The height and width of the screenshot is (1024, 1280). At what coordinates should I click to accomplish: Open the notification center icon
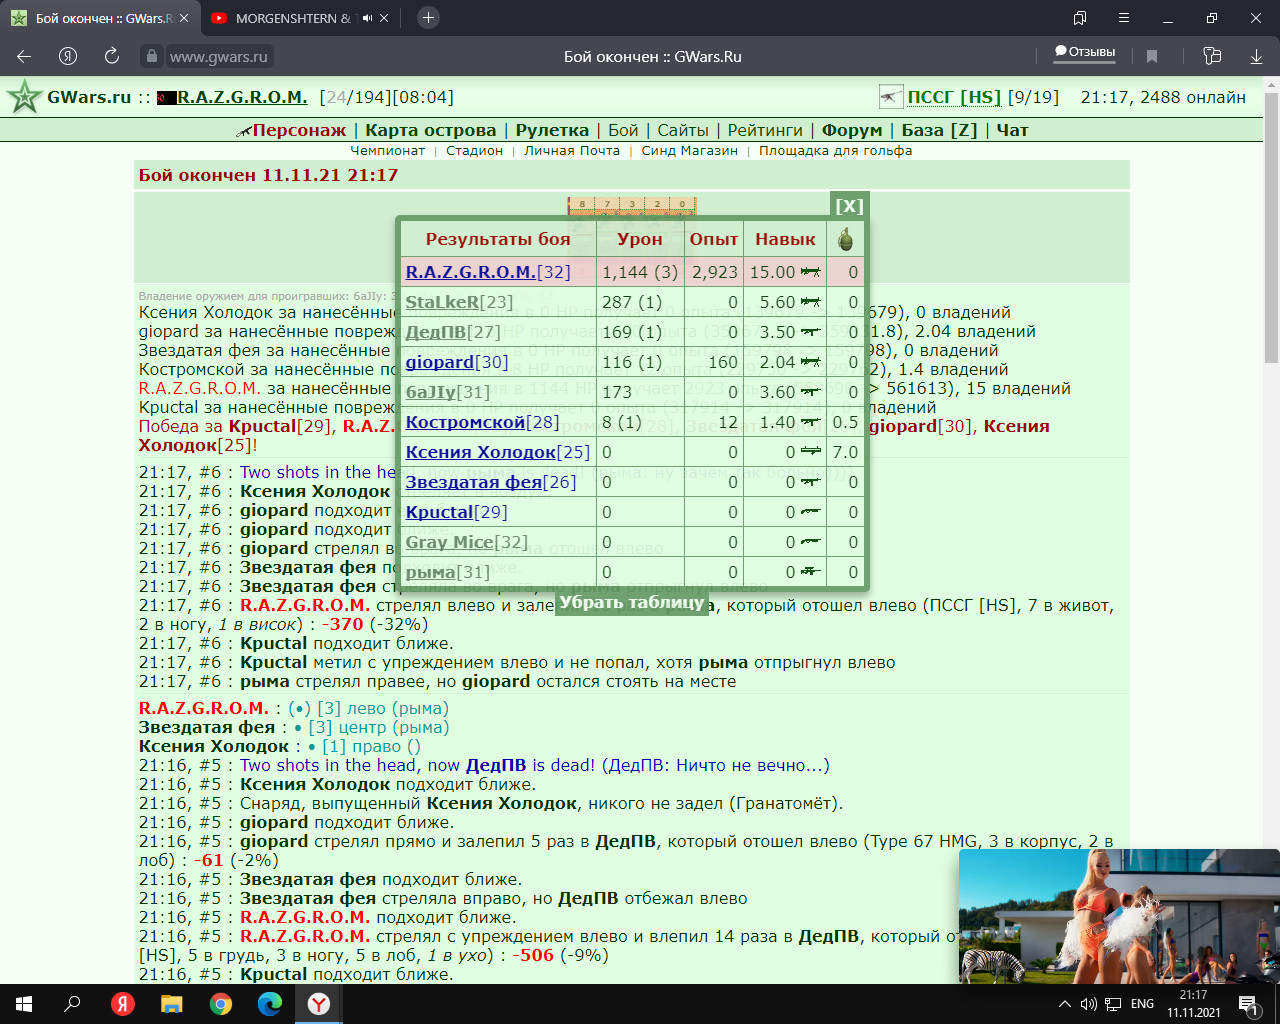tap(1248, 1004)
